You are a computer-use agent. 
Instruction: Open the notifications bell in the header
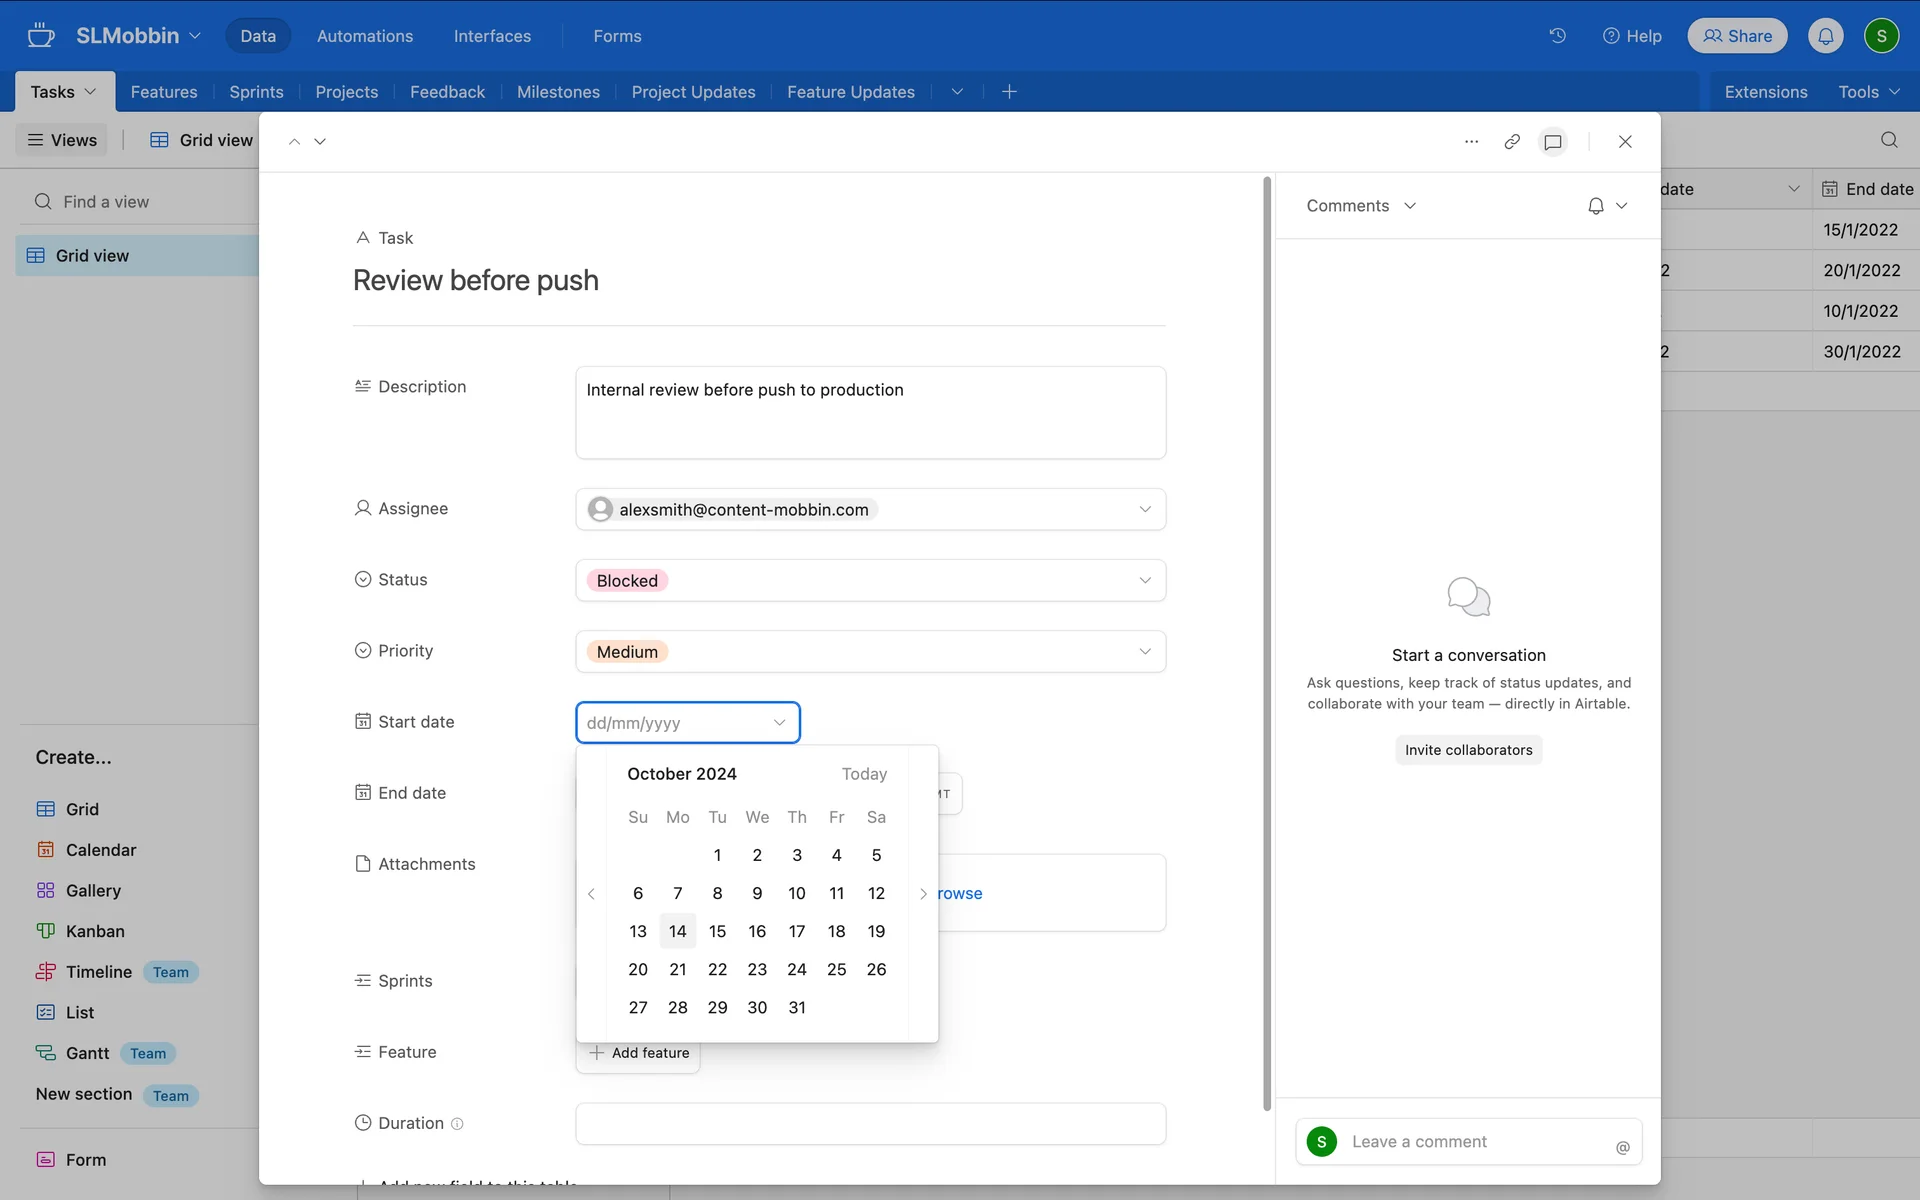tap(1825, 36)
